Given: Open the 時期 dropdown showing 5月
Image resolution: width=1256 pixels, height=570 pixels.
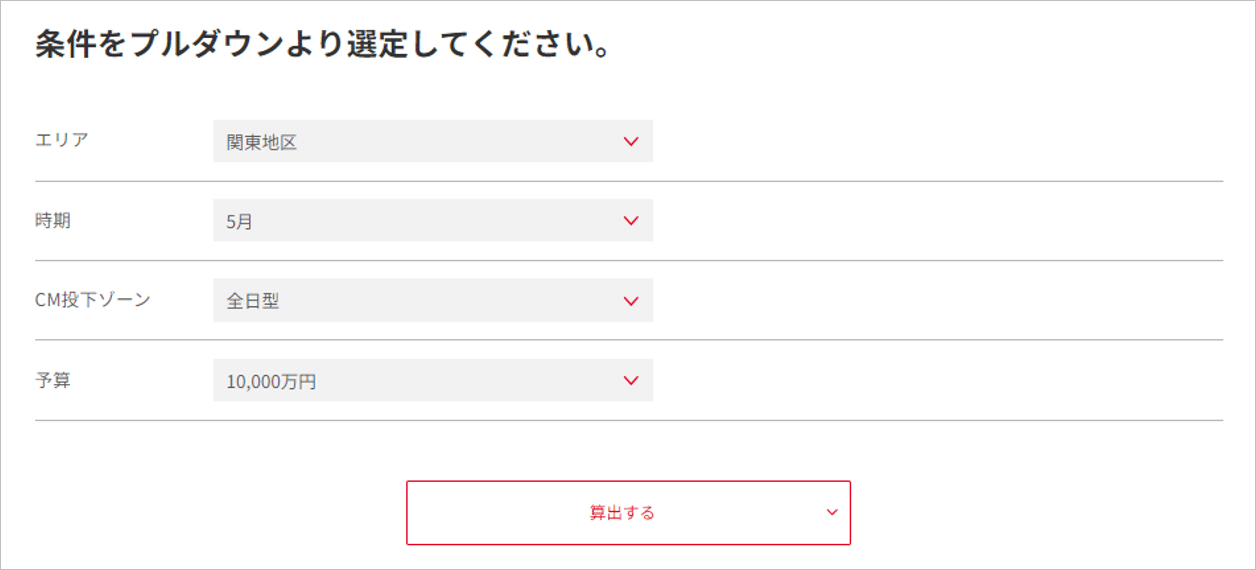Looking at the screenshot, I should tap(432, 221).
